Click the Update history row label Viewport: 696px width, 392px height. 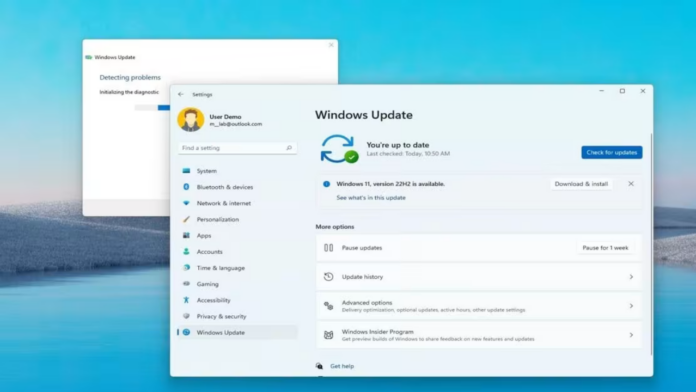click(x=362, y=277)
